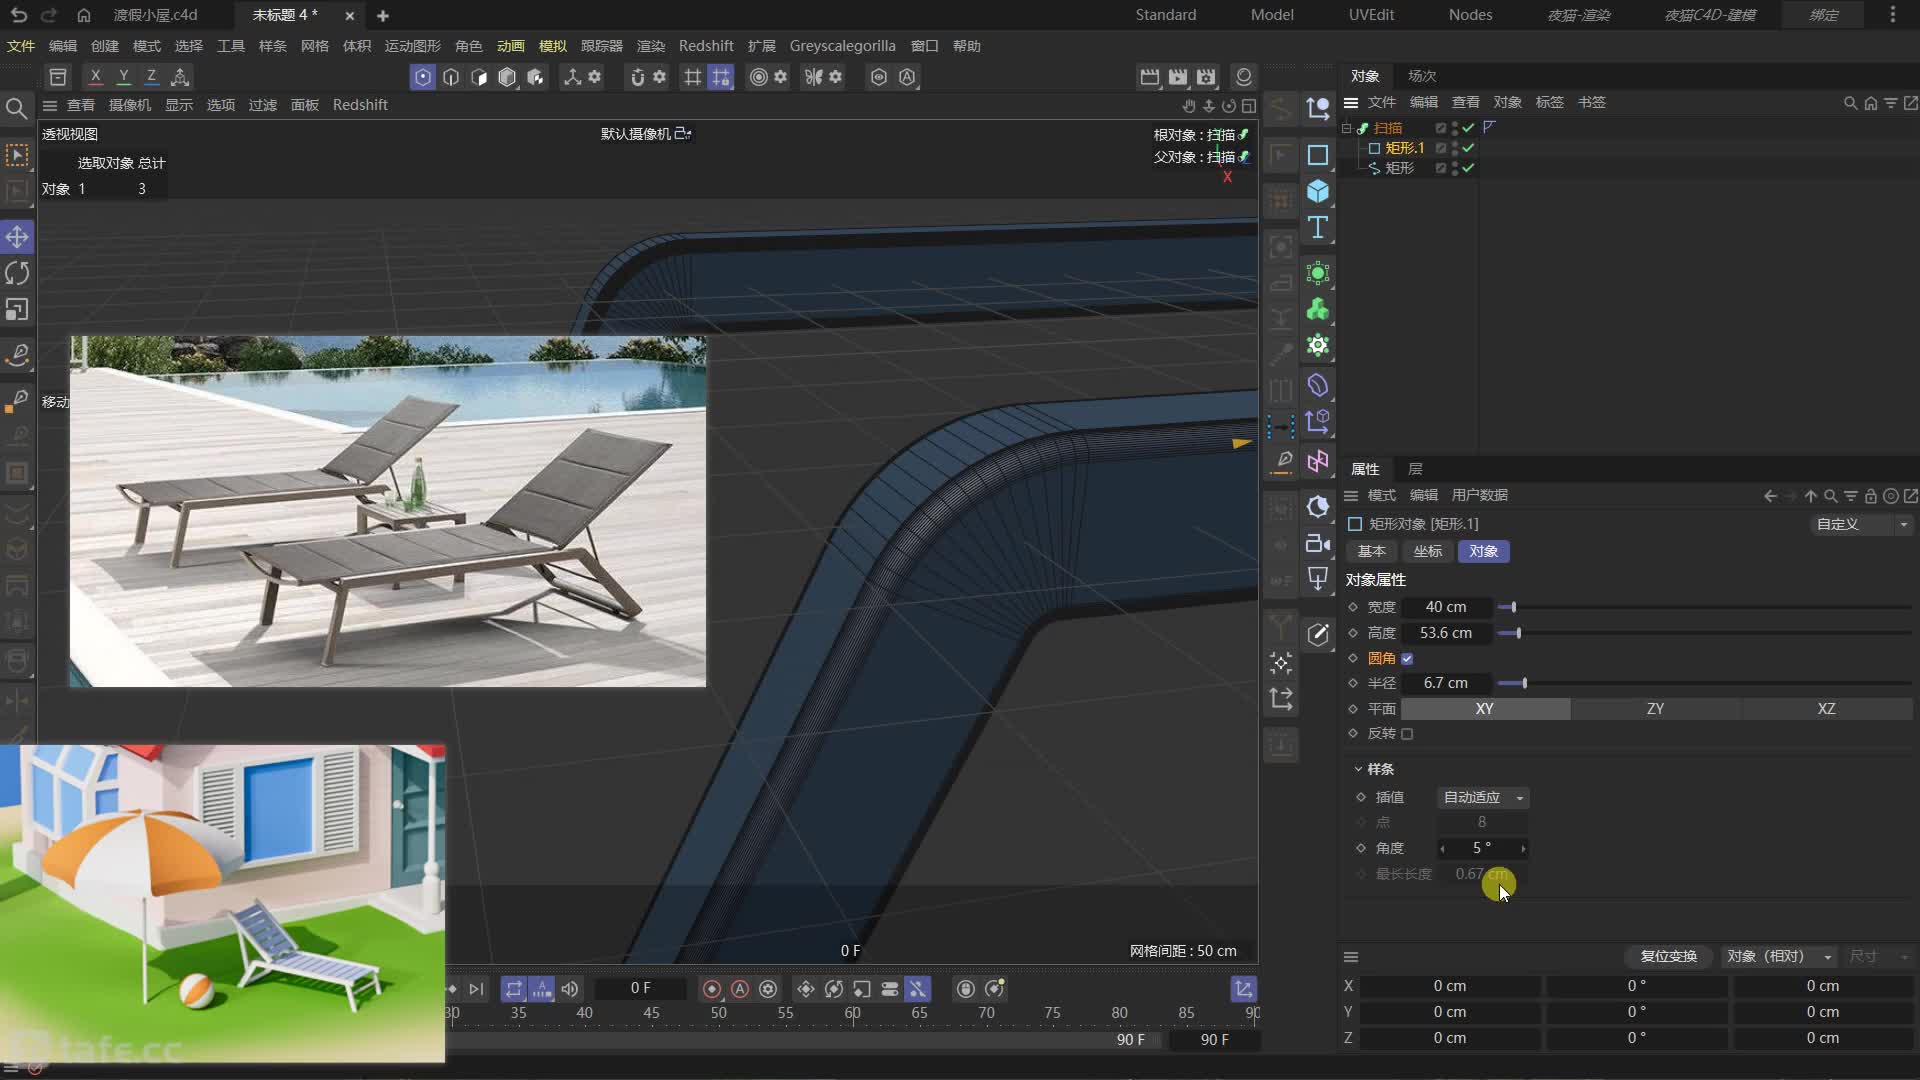Collapse the 样条 section
The image size is (1920, 1080).
coord(1358,769)
